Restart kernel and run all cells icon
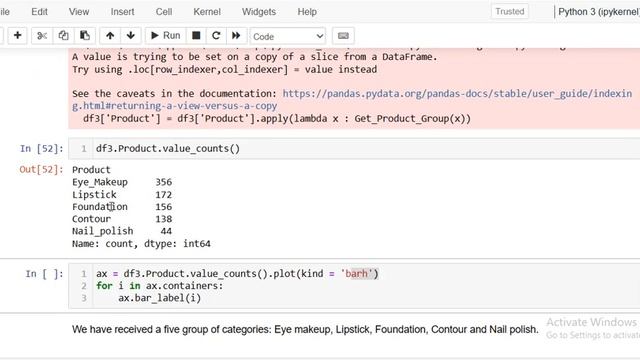The image size is (640, 360). pyautogui.click(x=236, y=36)
